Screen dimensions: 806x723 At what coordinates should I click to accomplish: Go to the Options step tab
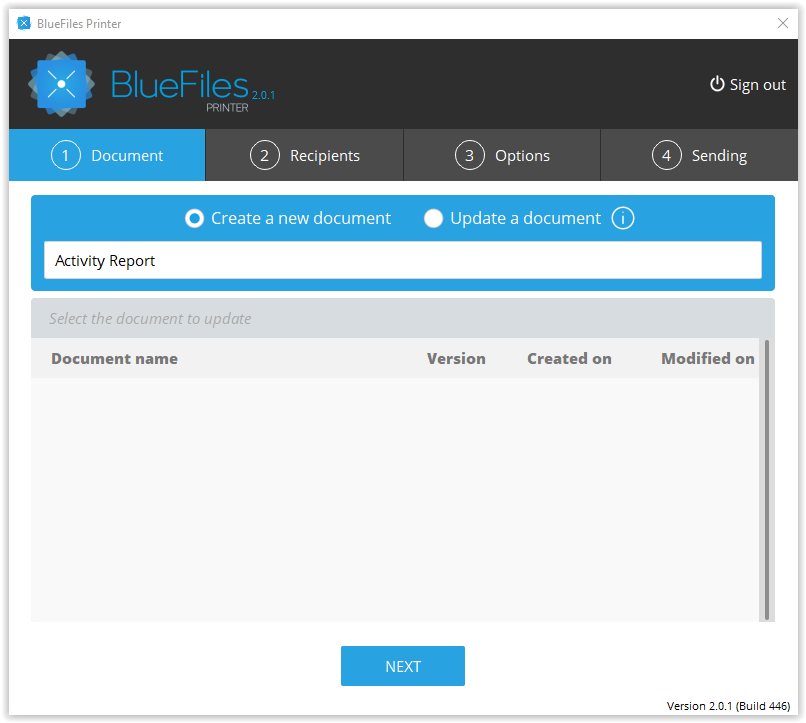pyautogui.click(x=502, y=155)
